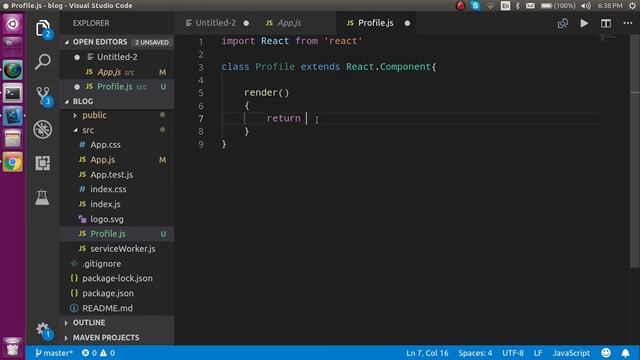Open the Manage gear in activity bar
This screenshot has height=360, width=640.
[x=43, y=330]
